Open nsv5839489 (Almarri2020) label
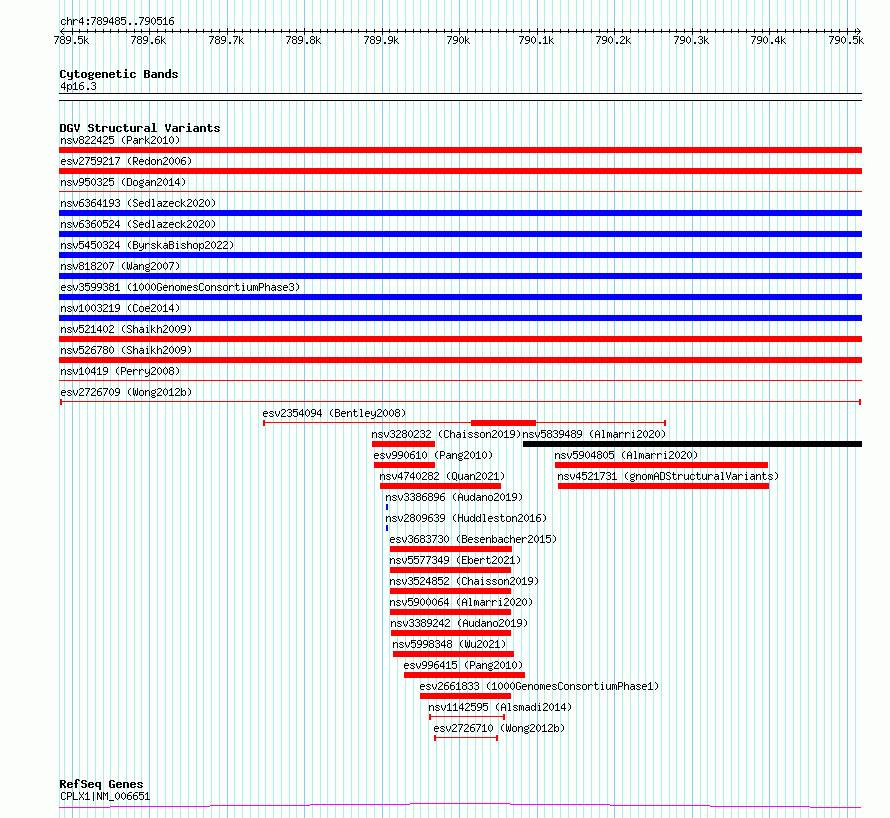This screenshot has width=890, height=818. (x=594, y=434)
